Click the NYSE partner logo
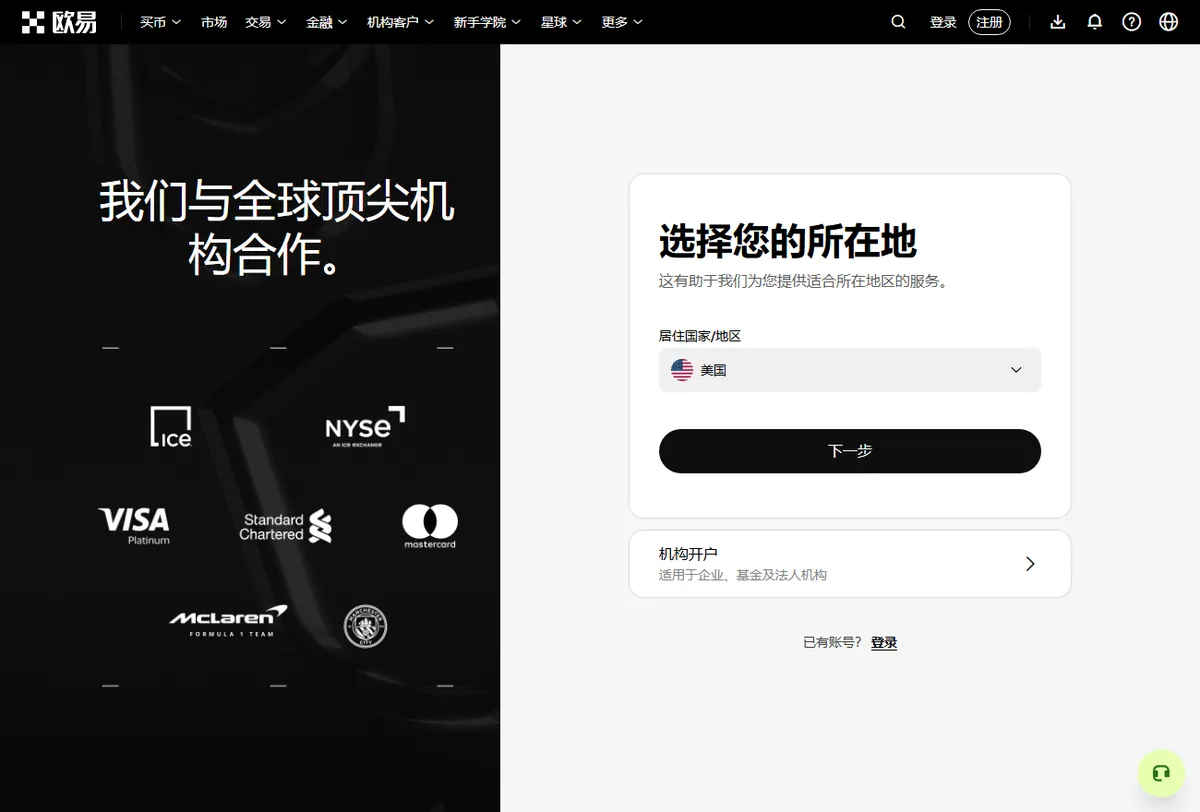Viewport: 1200px width, 812px height. coord(365,427)
